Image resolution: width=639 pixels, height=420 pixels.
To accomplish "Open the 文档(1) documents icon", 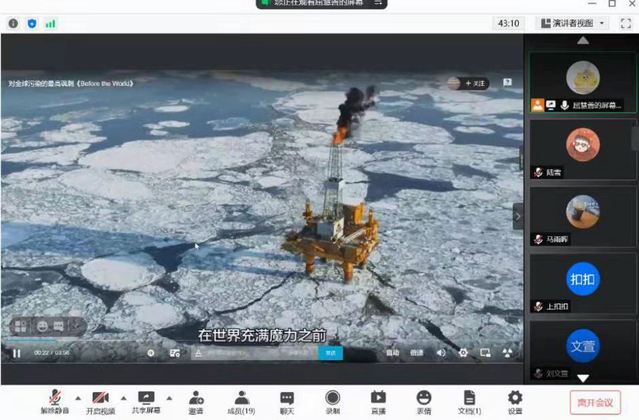I will (x=469, y=402).
